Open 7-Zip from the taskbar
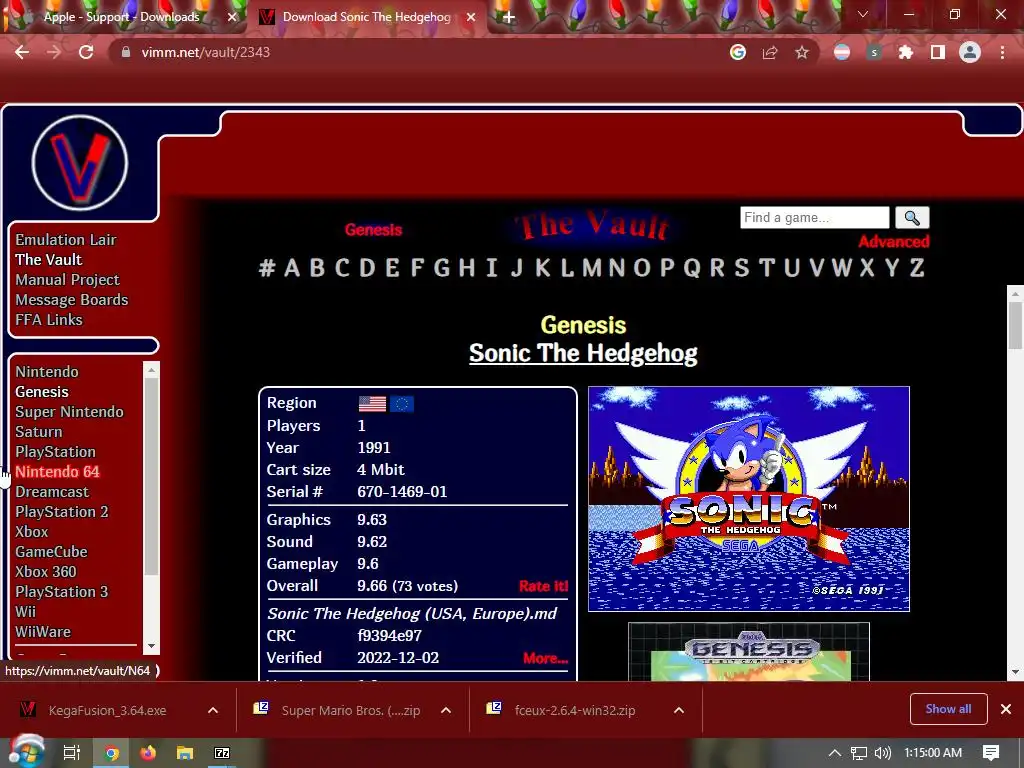Viewport: 1024px width, 768px height. coord(222,753)
